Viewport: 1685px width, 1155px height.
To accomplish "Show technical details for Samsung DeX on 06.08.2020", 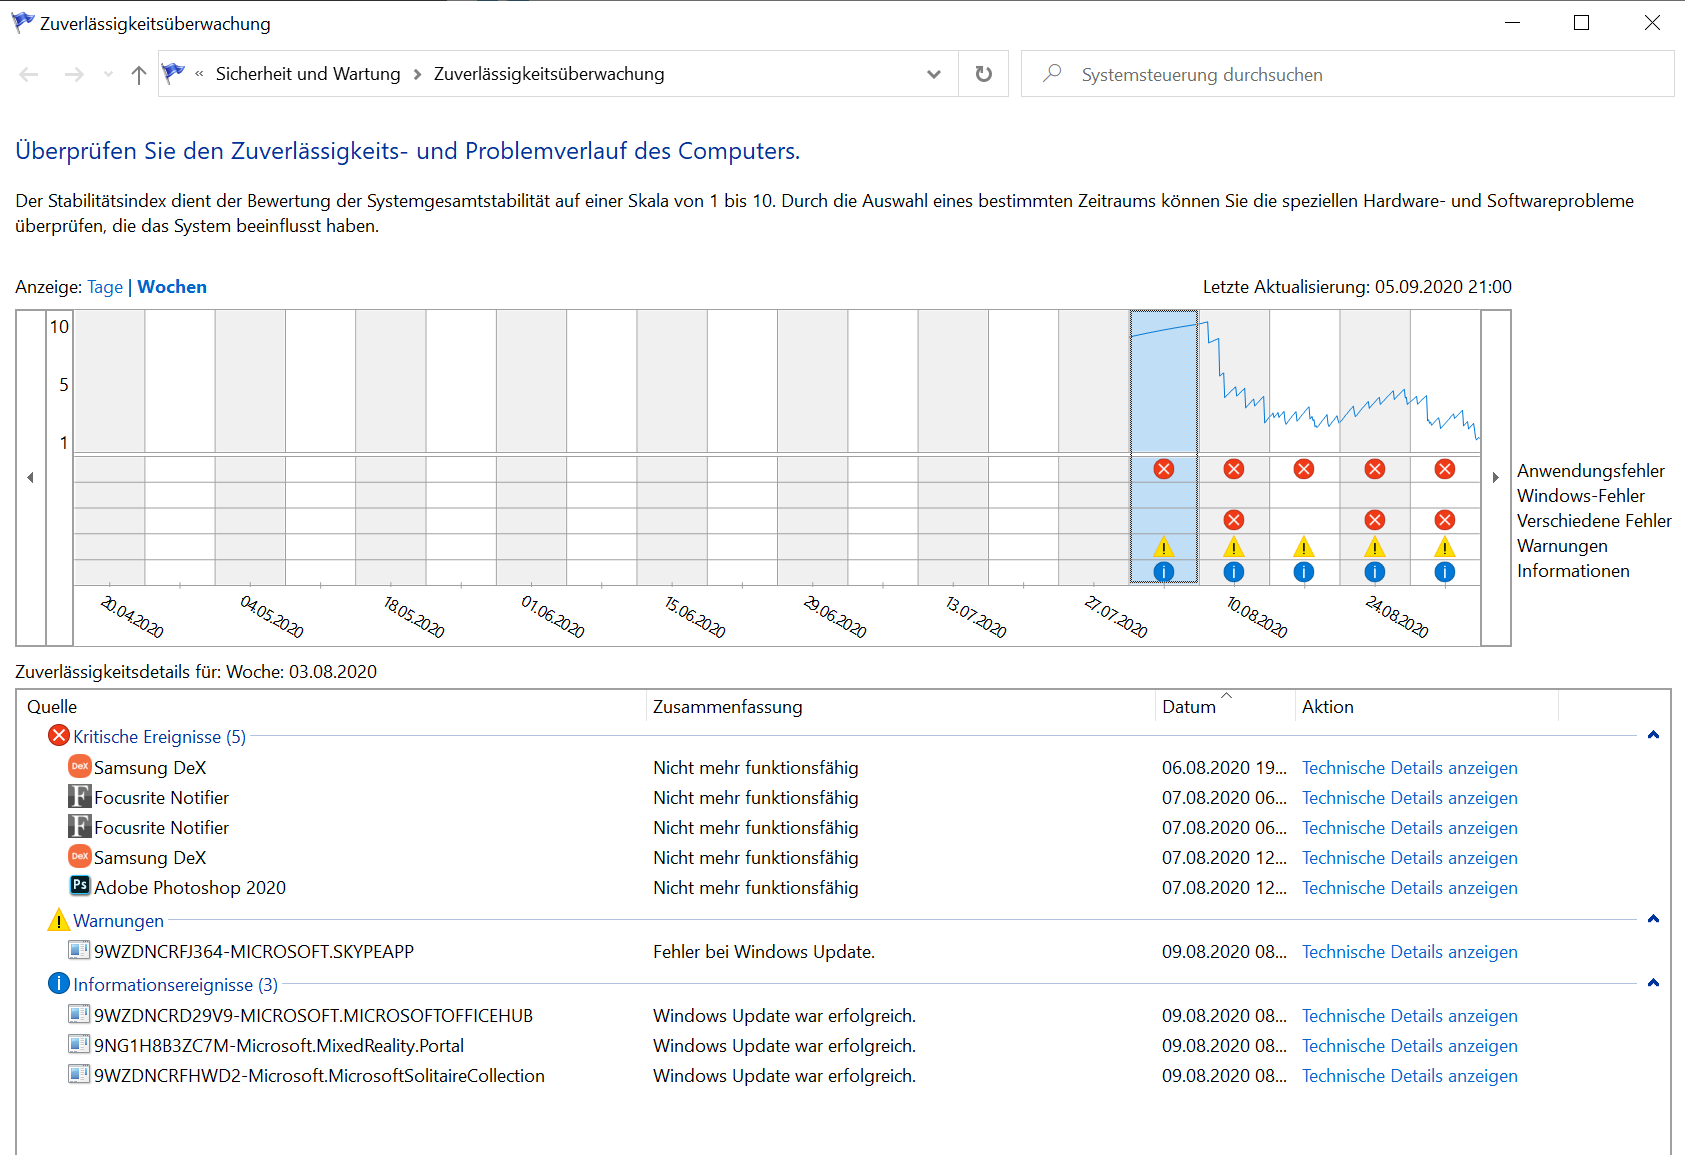I will [x=1409, y=768].
